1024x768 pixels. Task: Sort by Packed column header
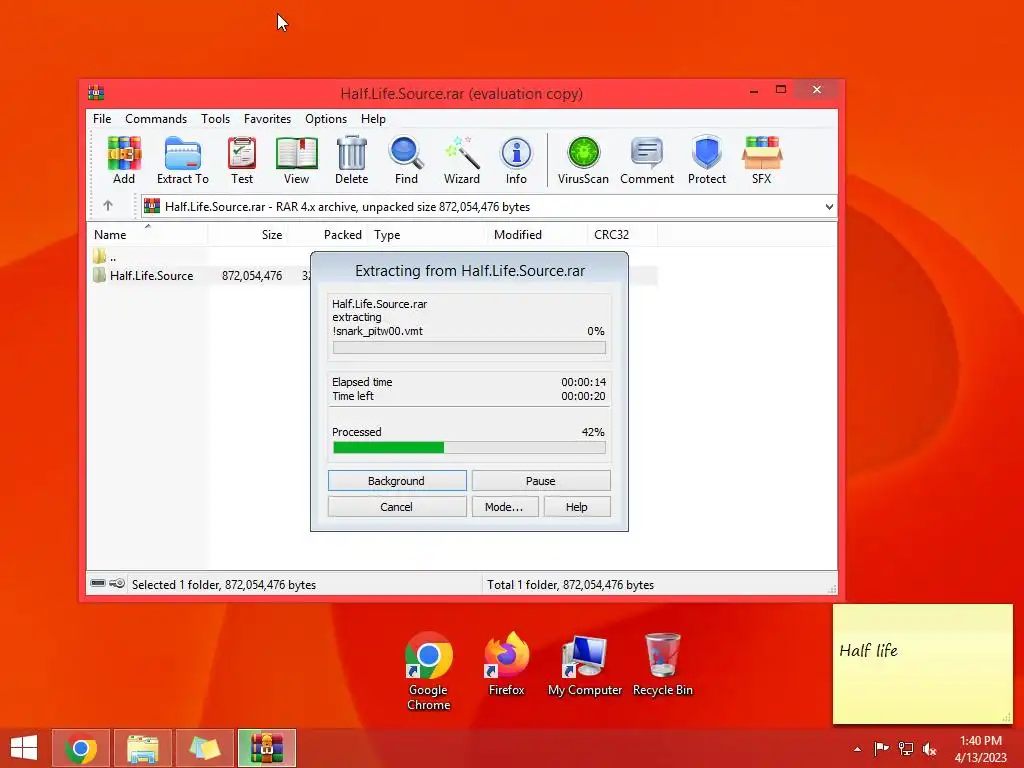pos(327,234)
